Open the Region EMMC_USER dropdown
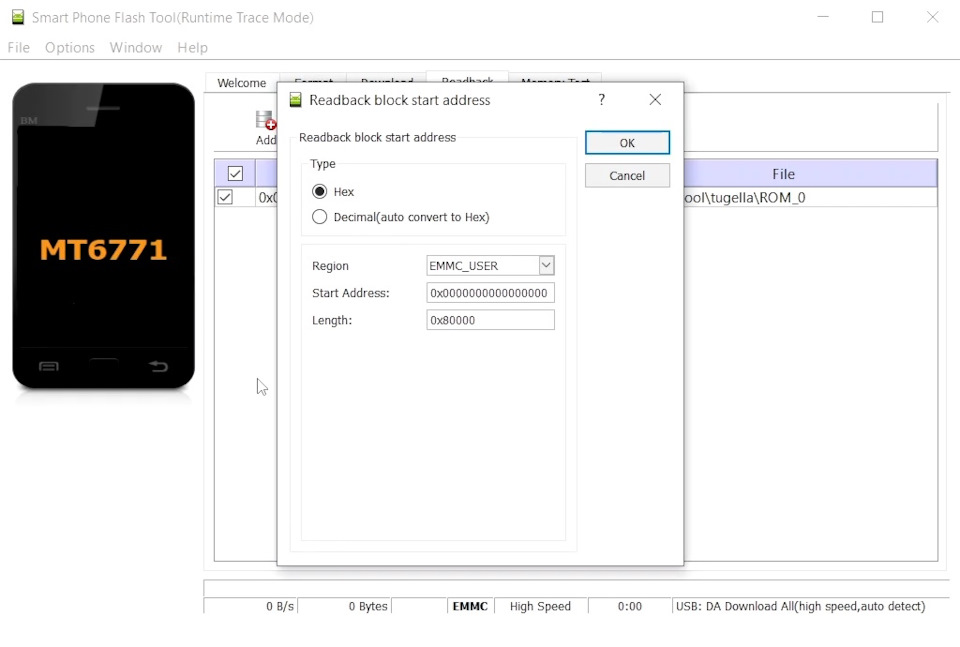 click(546, 265)
